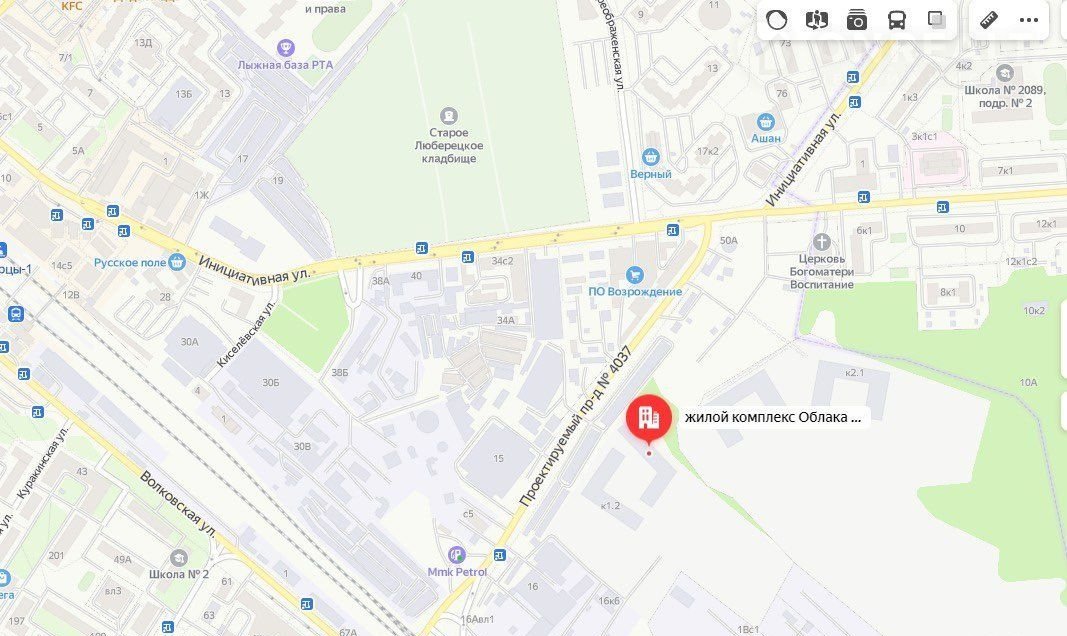Screen dimensions: 1067x636
Task: Open Церковь Богоматери Воспитание marker
Action: [x=822, y=241]
